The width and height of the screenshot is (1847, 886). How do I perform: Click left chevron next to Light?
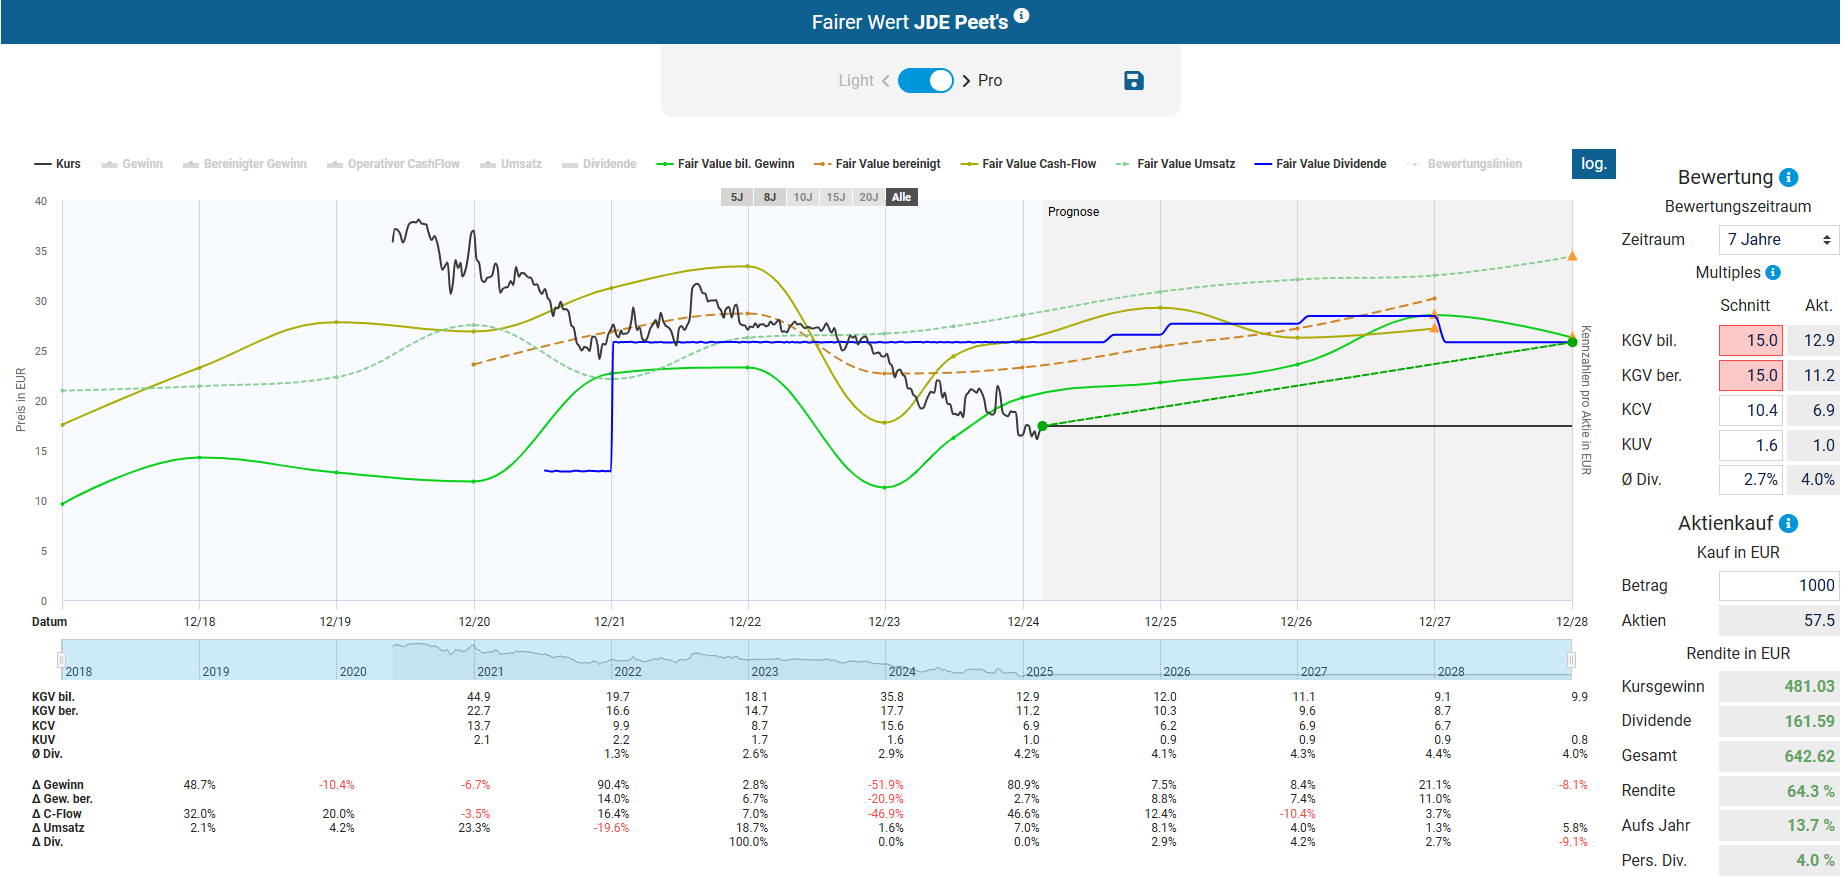[x=885, y=81]
